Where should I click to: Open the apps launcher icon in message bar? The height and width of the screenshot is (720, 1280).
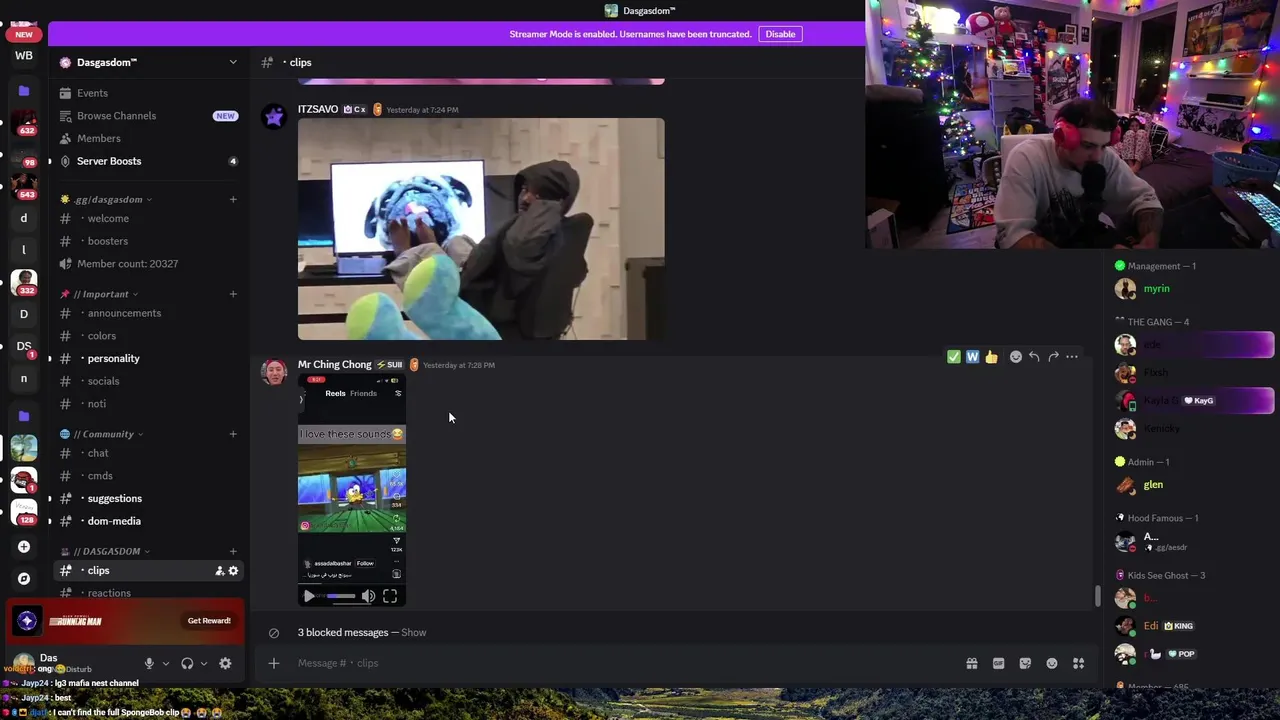coord(1079,663)
